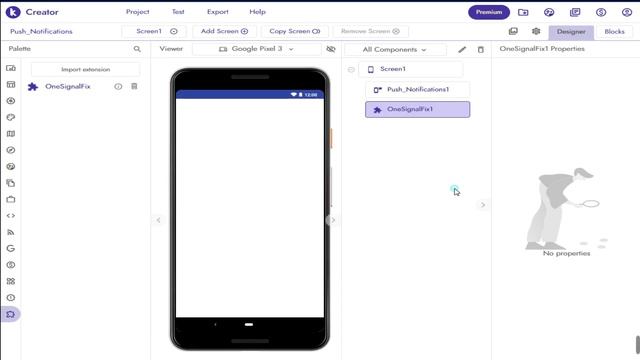Delete selected component with trash icon

click(481, 49)
